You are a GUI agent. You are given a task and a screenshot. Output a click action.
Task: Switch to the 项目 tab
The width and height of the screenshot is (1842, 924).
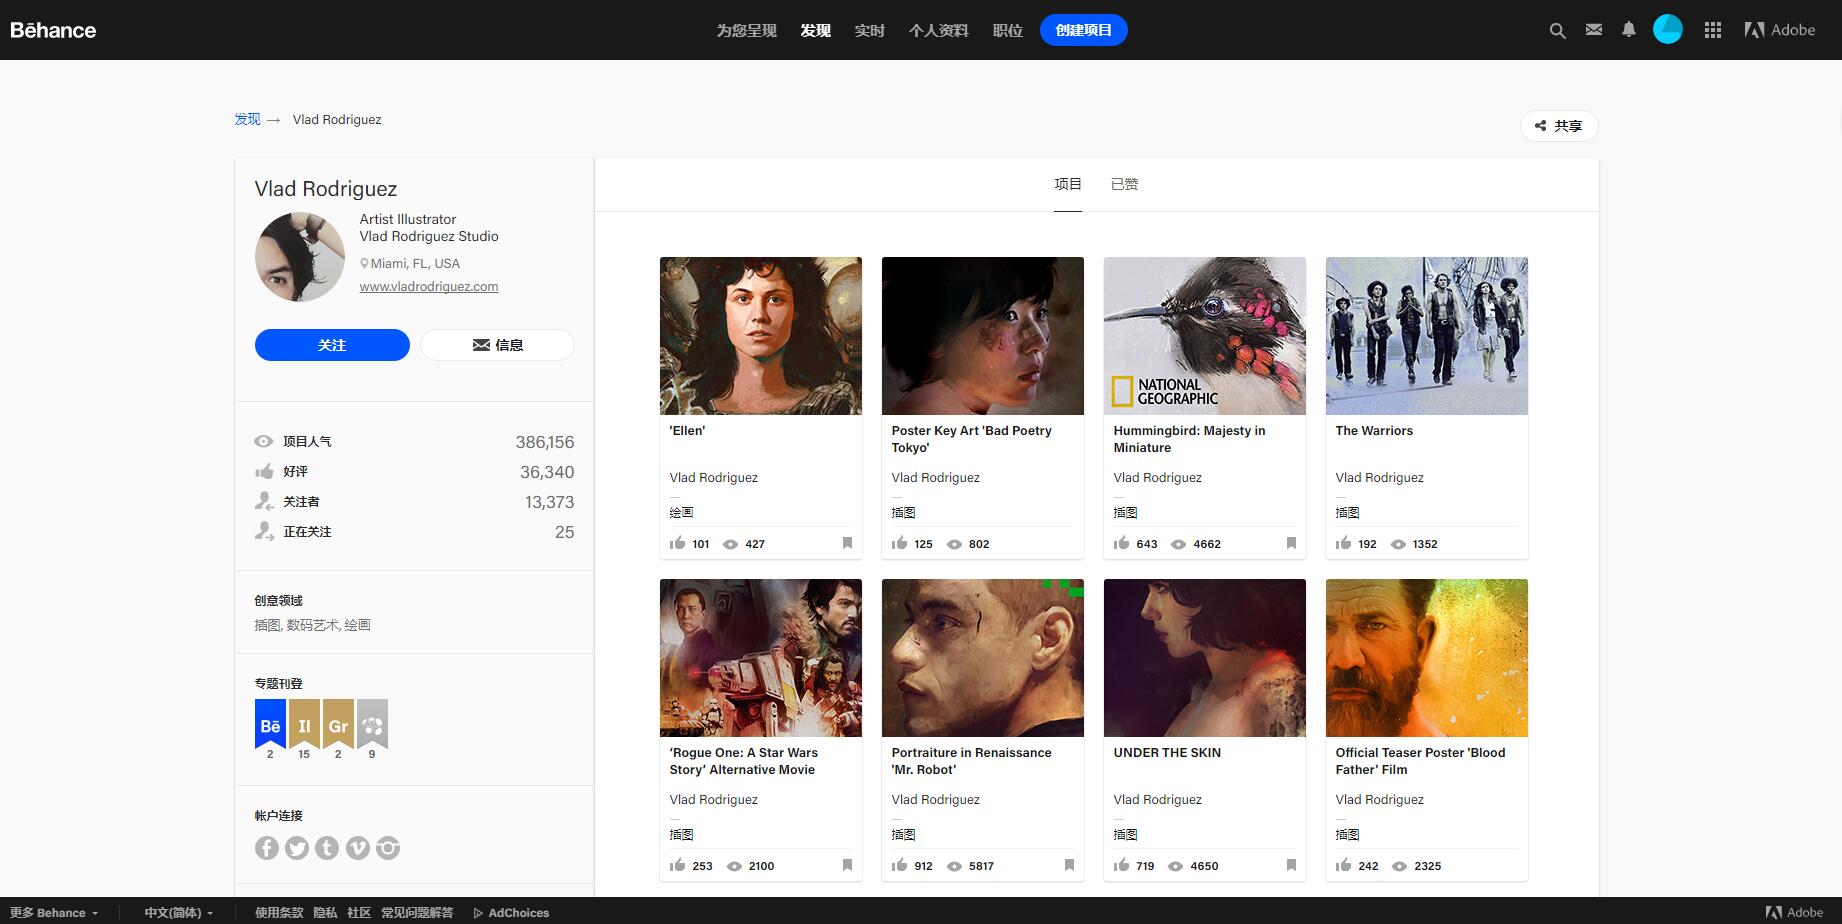pos(1068,184)
